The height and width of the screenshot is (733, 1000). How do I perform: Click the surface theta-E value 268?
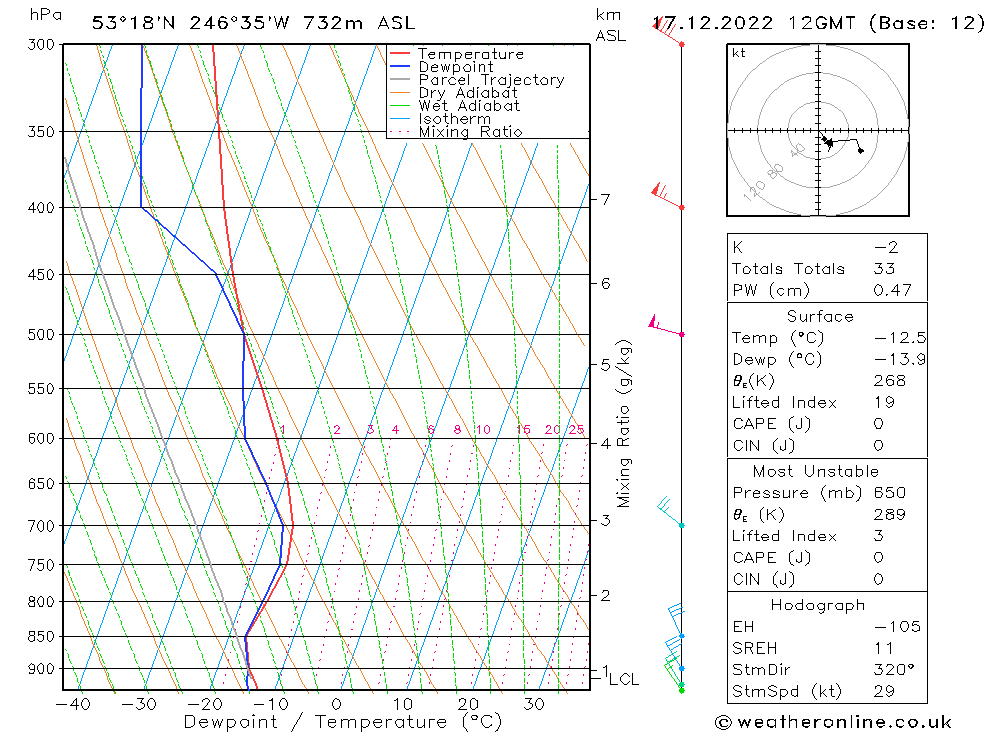(x=890, y=381)
